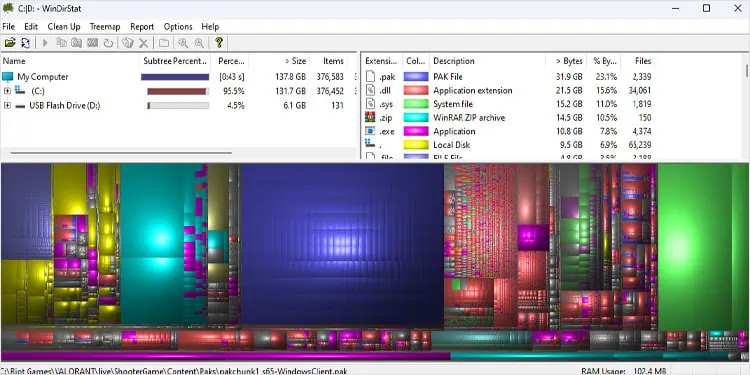Image resolution: width=750 pixels, height=375 pixels.
Task: Click the (C:) drive icon
Action: (20, 90)
